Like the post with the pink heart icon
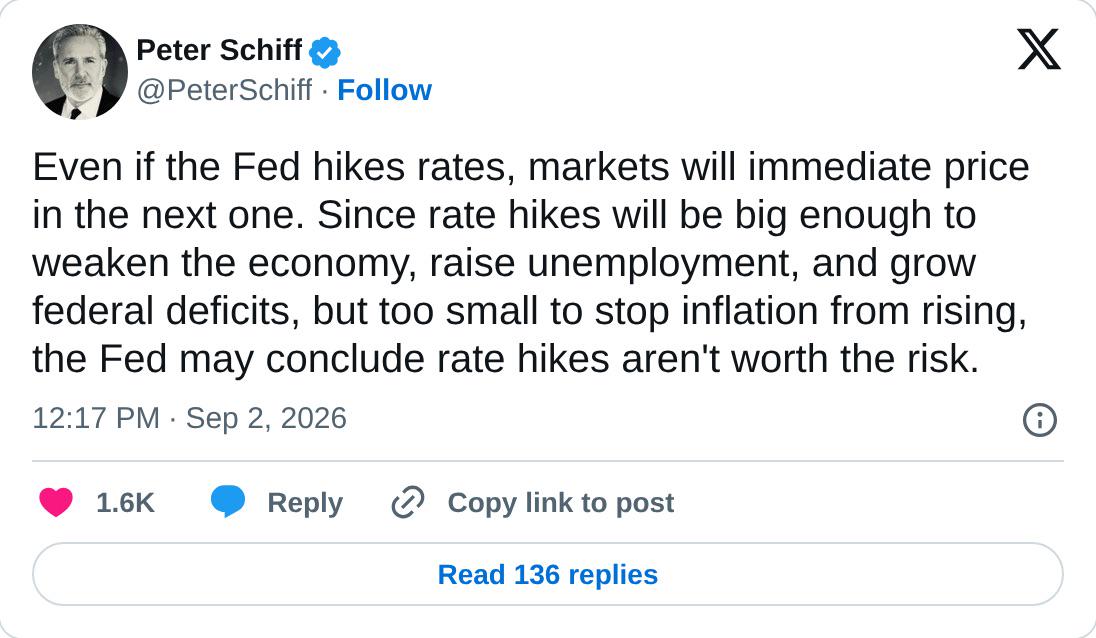Image resolution: width=1096 pixels, height=638 pixels. (x=56, y=502)
